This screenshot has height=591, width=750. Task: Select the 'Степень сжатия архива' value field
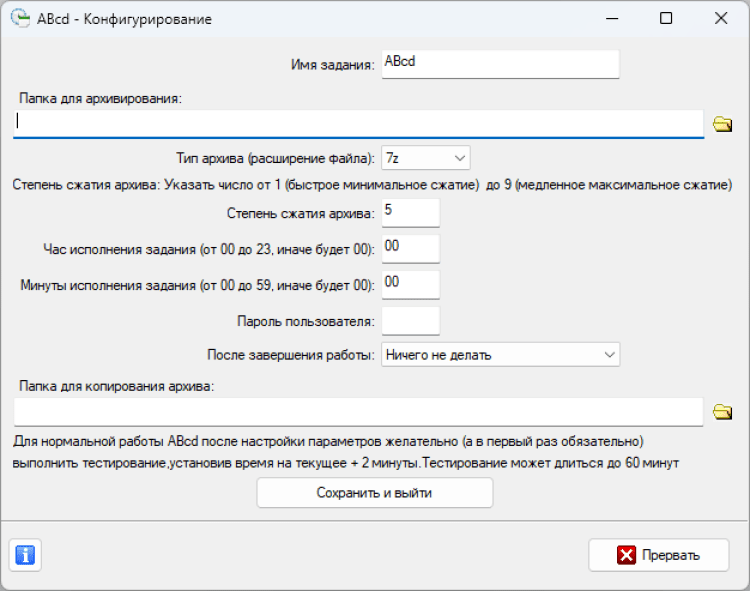pyautogui.click(x=410, y=212)
